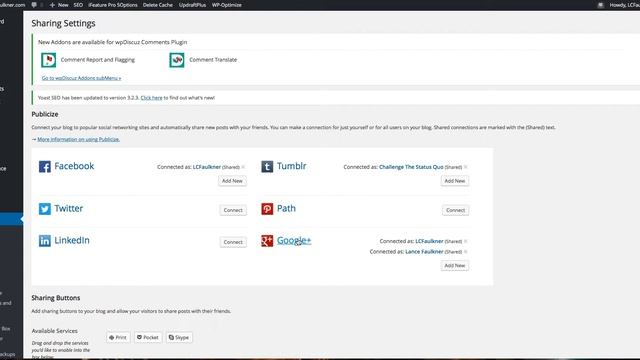This screenshot has height=360, width=640.
Task: Click the Available Services label
Action: pyautogui.click(x=54, y=331)
